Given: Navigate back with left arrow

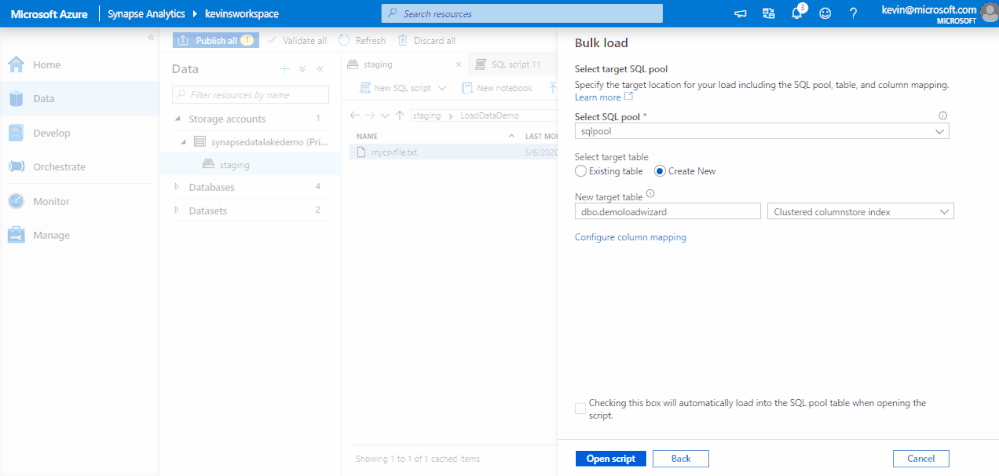Looking at the screenshot, I should tap(355, 115).
